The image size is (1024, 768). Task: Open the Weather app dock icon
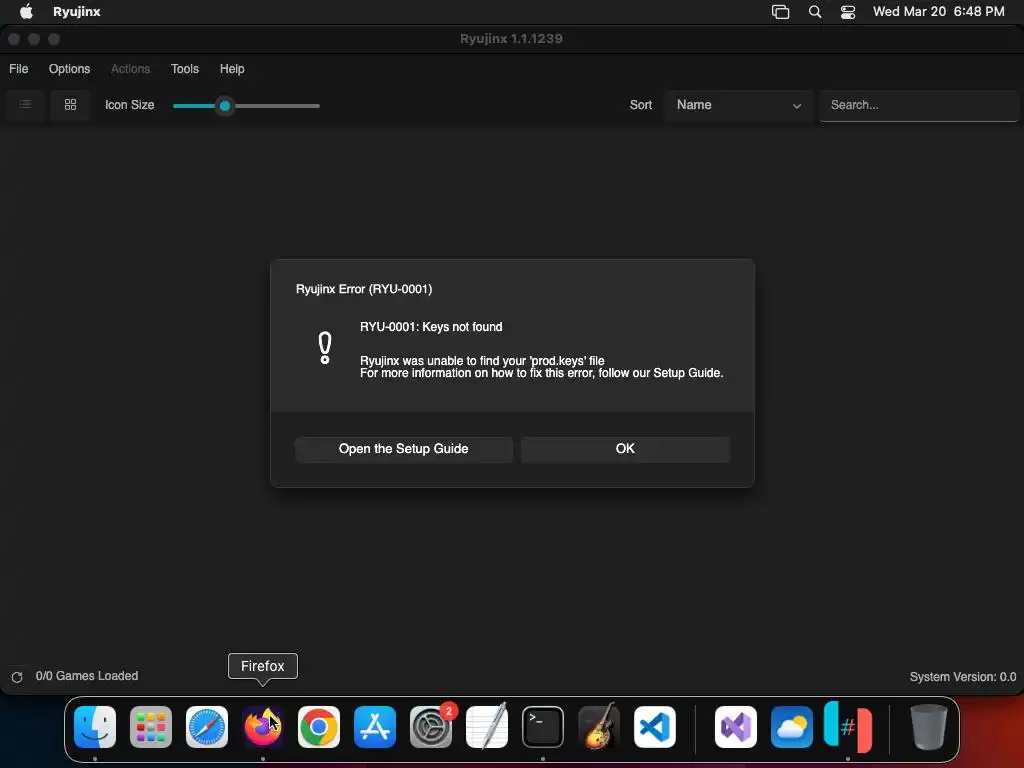(x=792, y=726)
